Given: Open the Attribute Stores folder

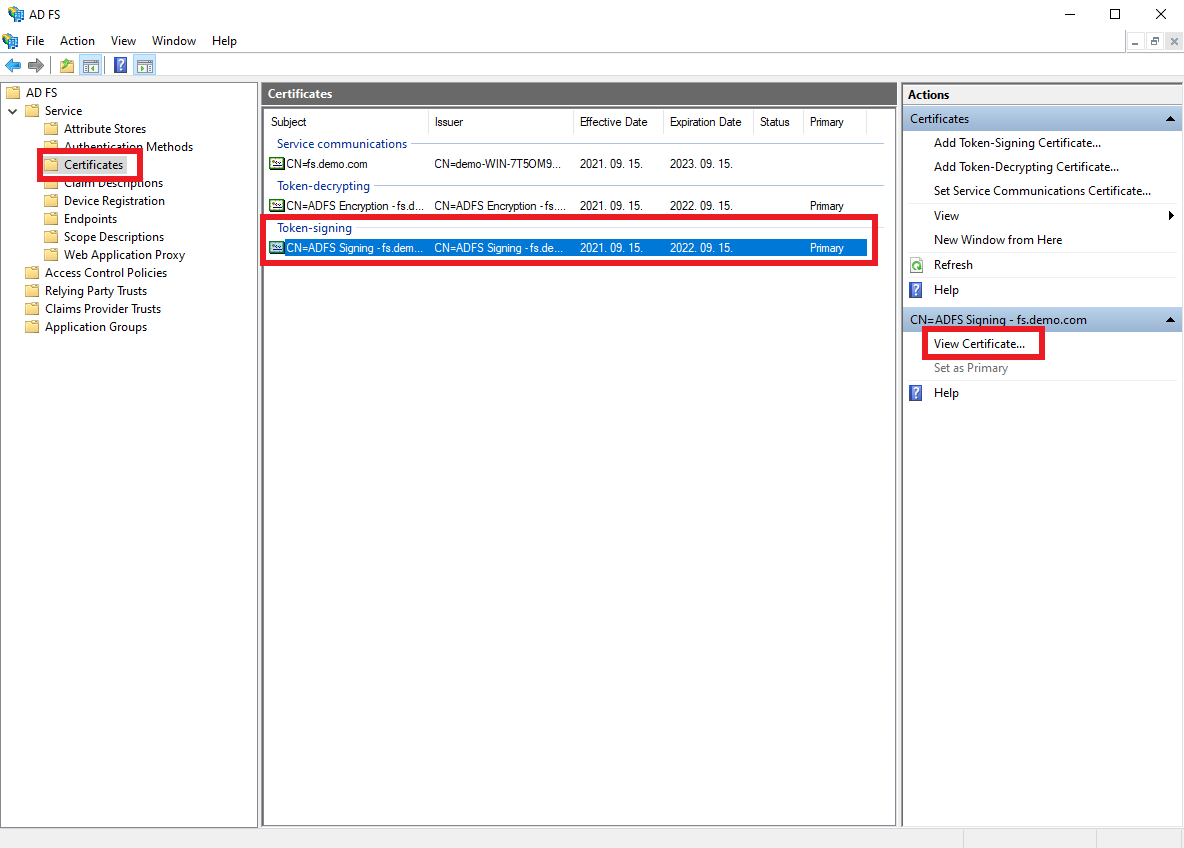Looking at the screenshot, I should 104,129.
